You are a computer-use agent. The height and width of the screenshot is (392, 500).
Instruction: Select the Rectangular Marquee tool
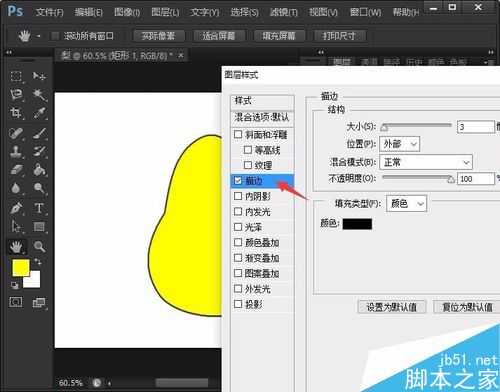16,76
